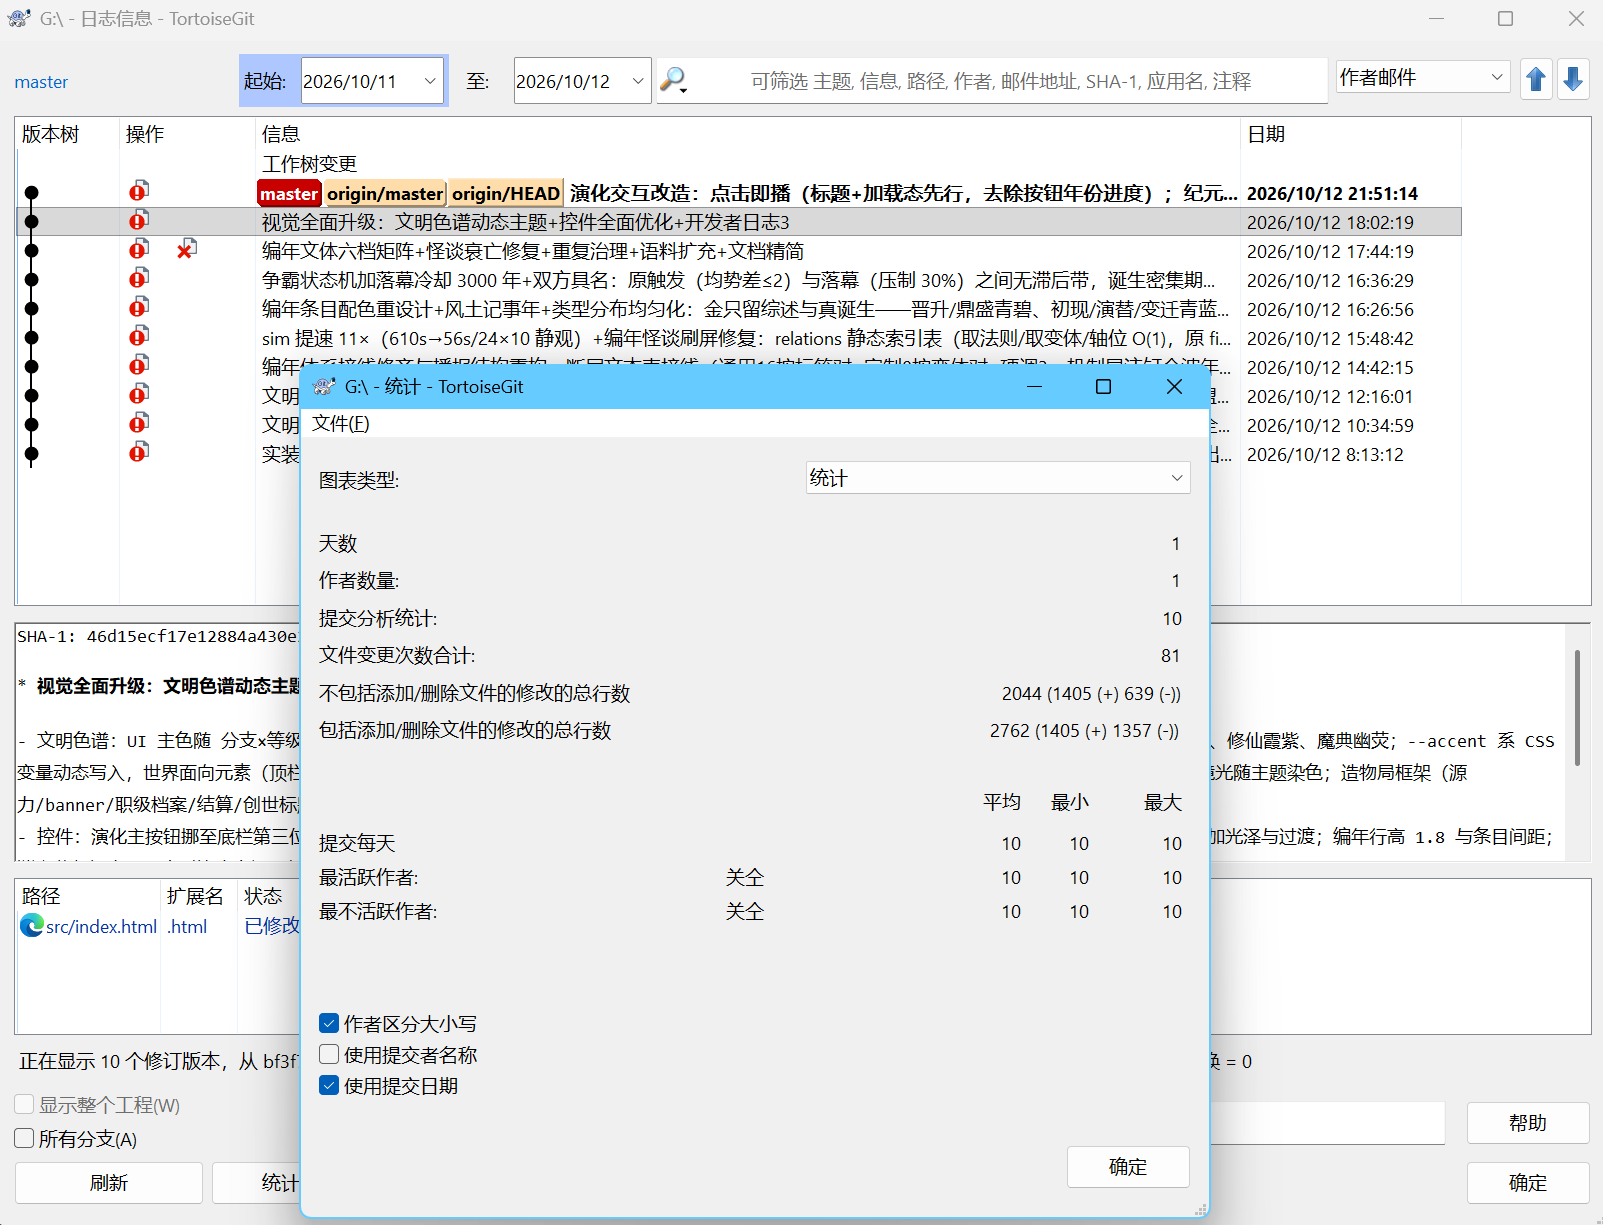Screen dimensions: 1603x1225
Task: Open the 文件(F) menu in statistics dialog
Action: pyautogui.click(x=341, y=424)
